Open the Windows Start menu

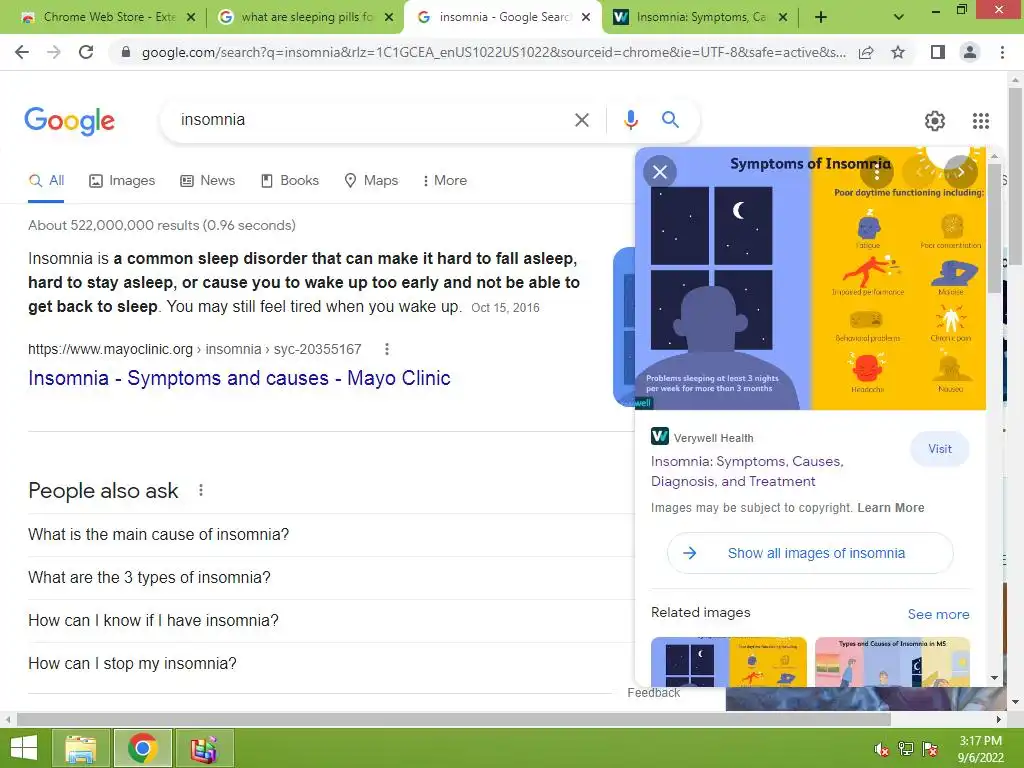point(24,748)
